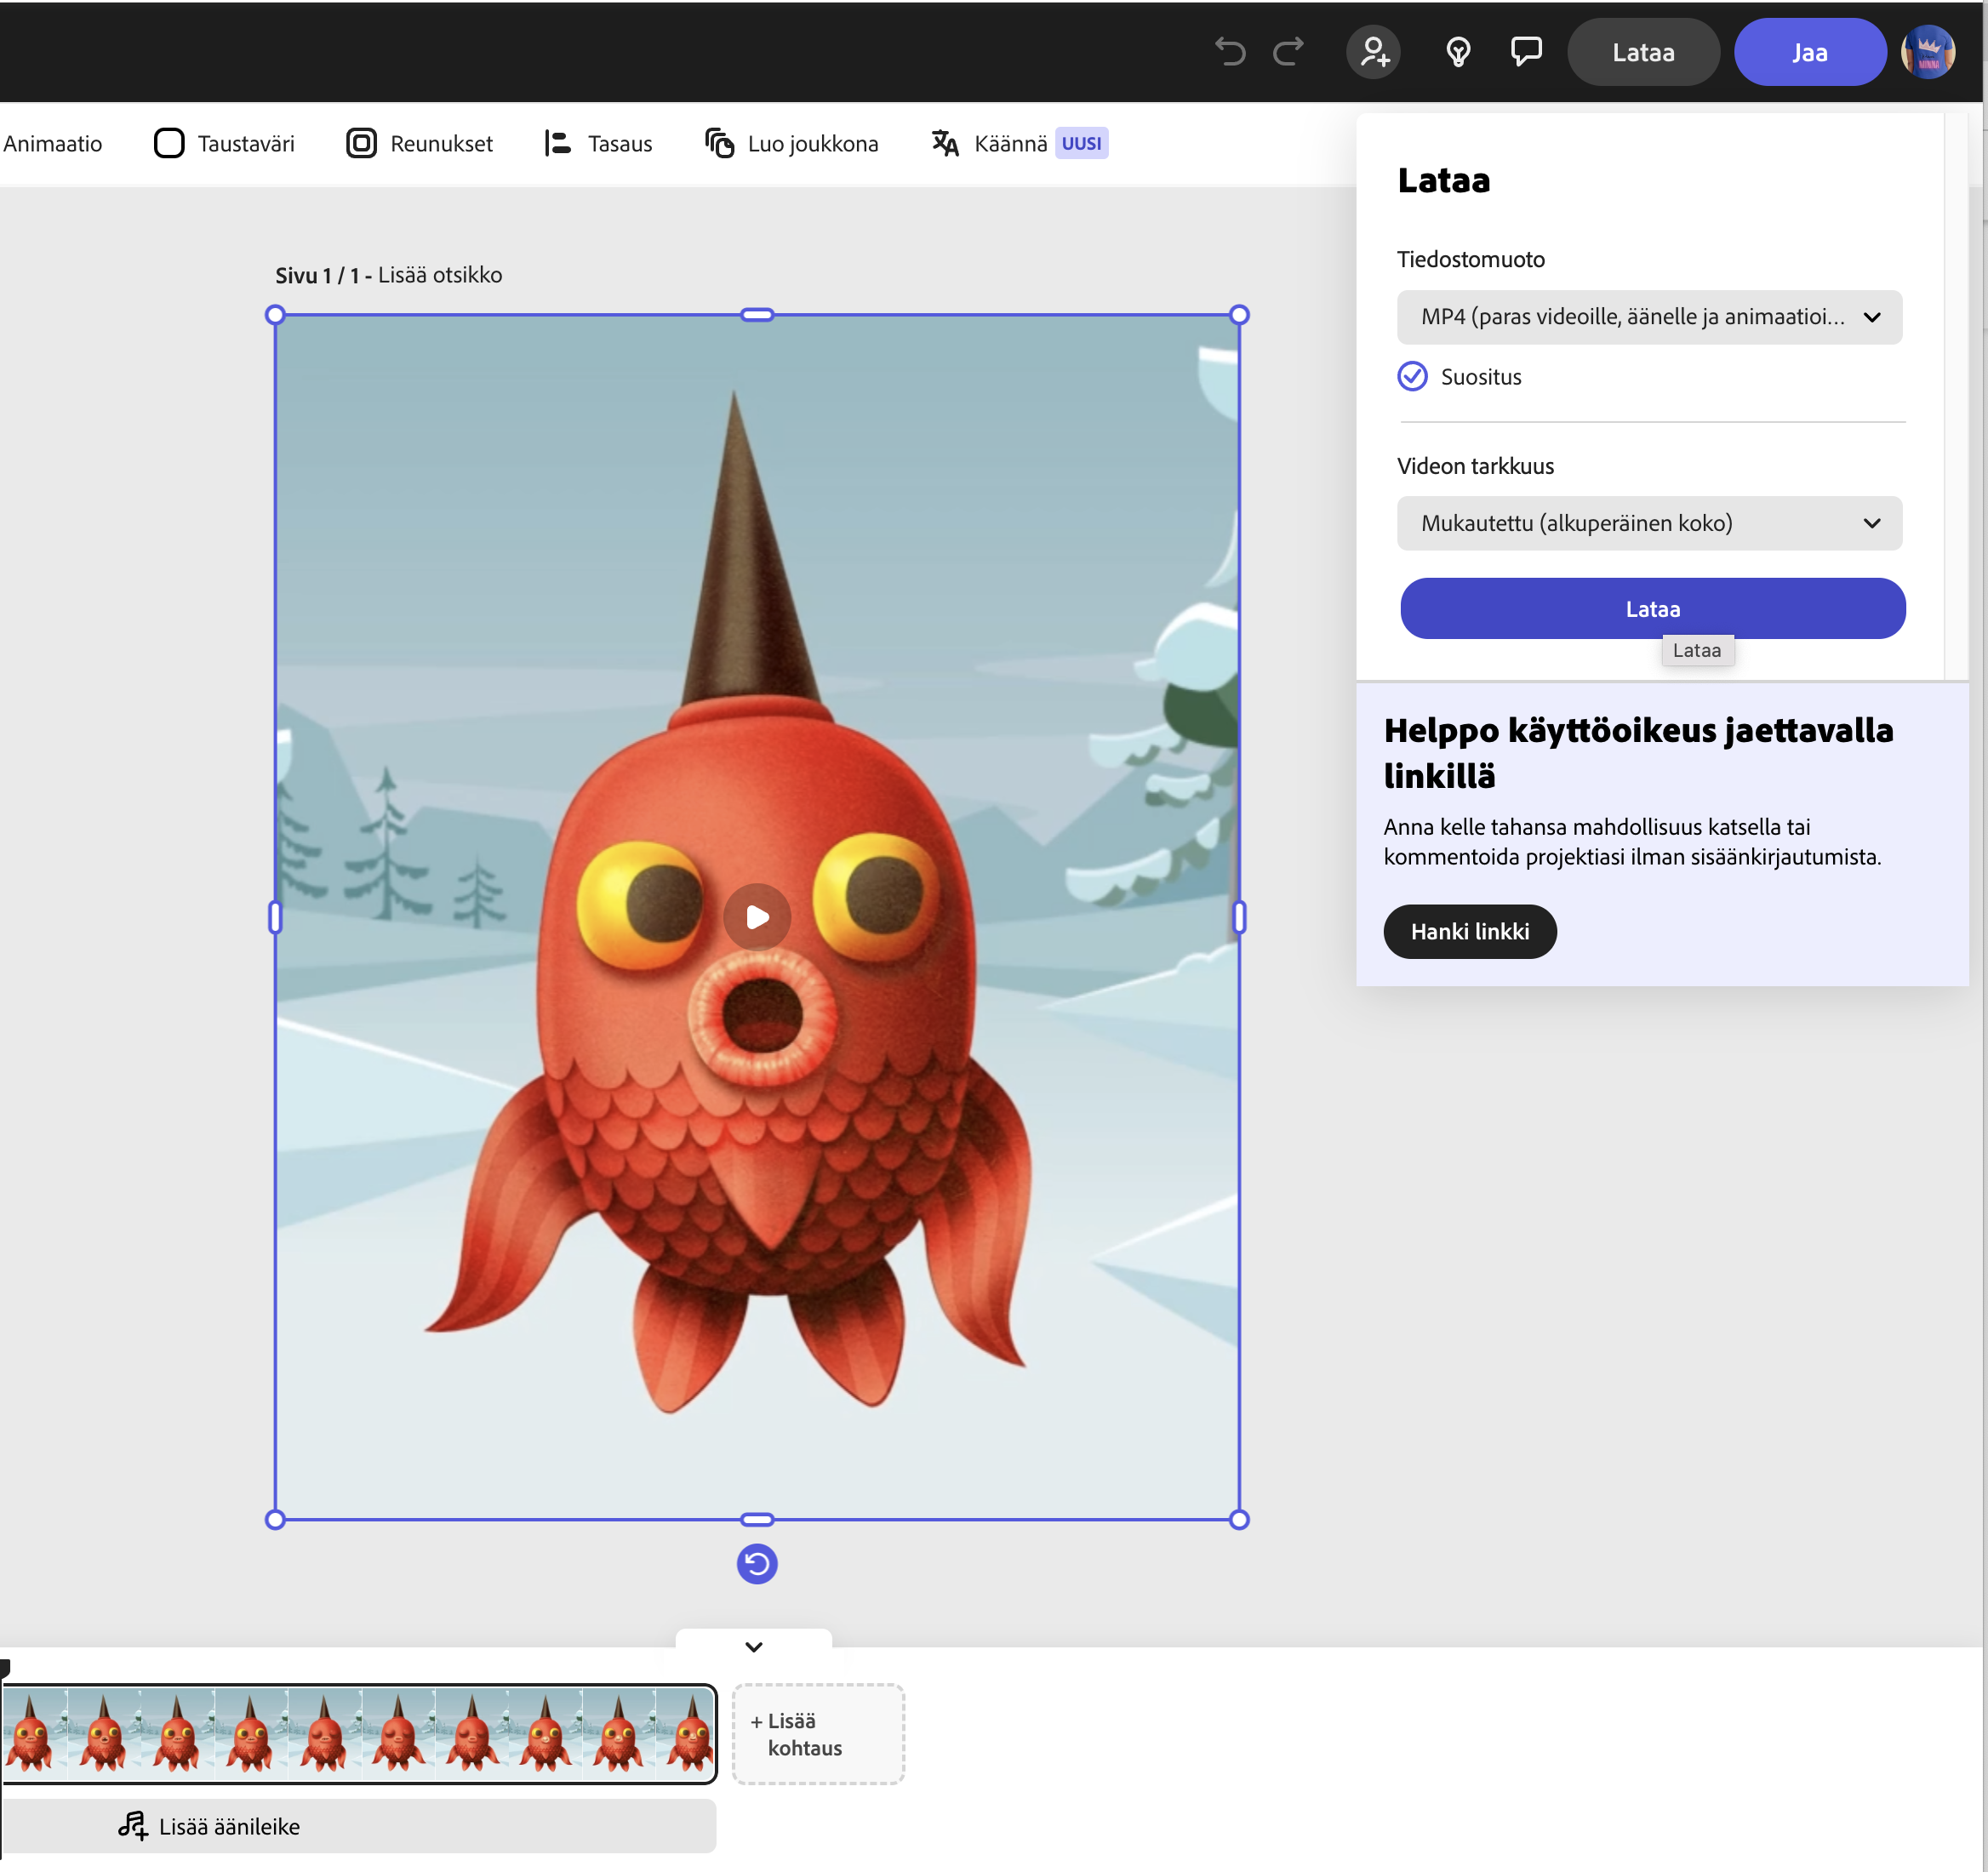Viewport: 1988px width, 1872px height.
Task: Toggle the Suositus recommendation checkmark
Action: tap(1412, 376)
